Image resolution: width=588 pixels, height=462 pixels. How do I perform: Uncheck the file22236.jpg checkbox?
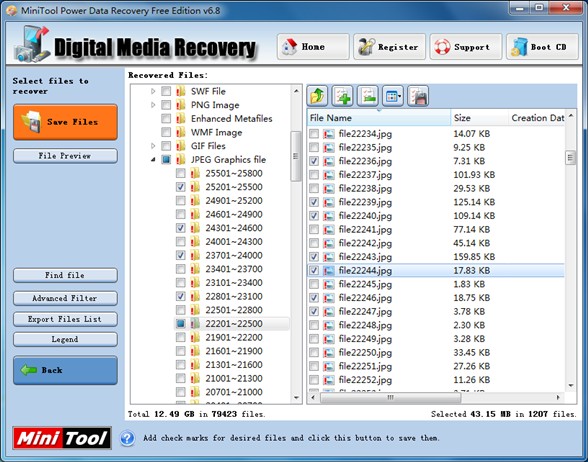click(x=314, y=161)
